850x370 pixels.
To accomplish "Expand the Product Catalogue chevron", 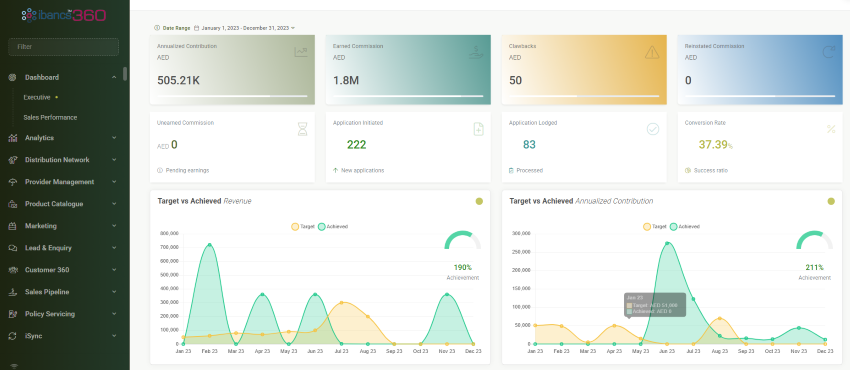I will pyautogui.click(x=114, y=204).
